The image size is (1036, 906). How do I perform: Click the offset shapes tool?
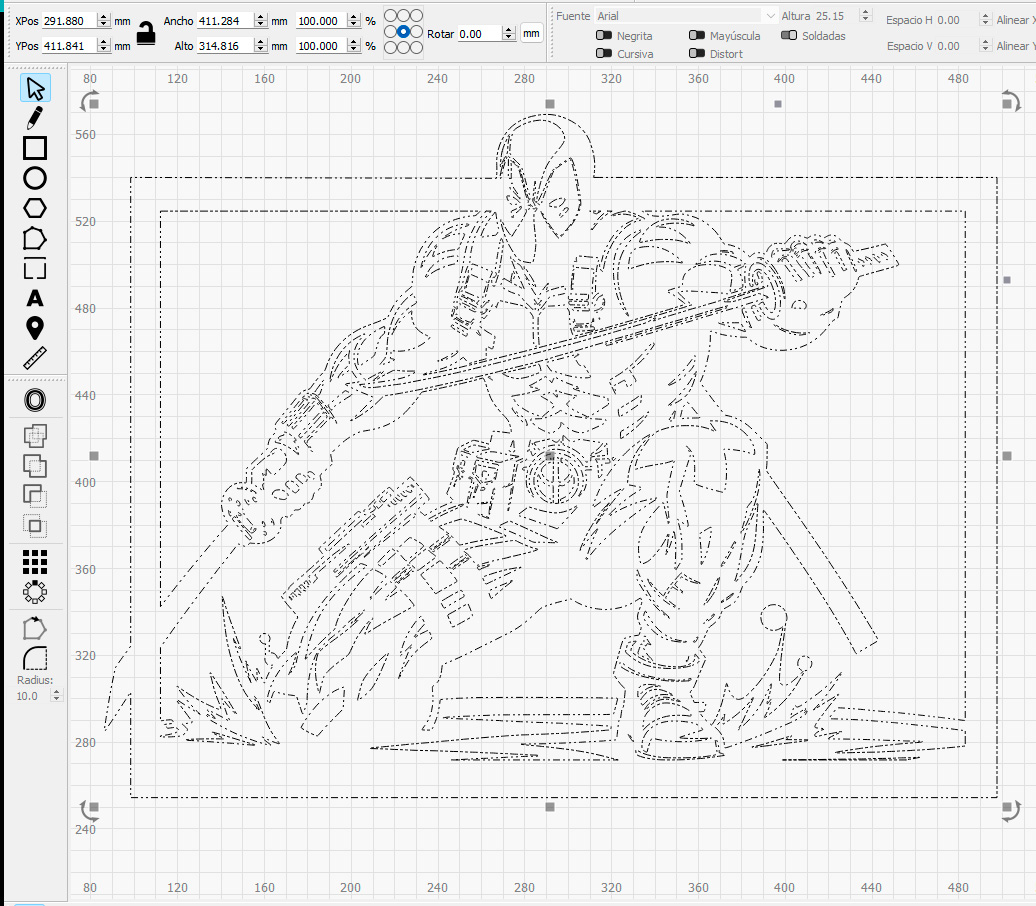coord(34,400)
